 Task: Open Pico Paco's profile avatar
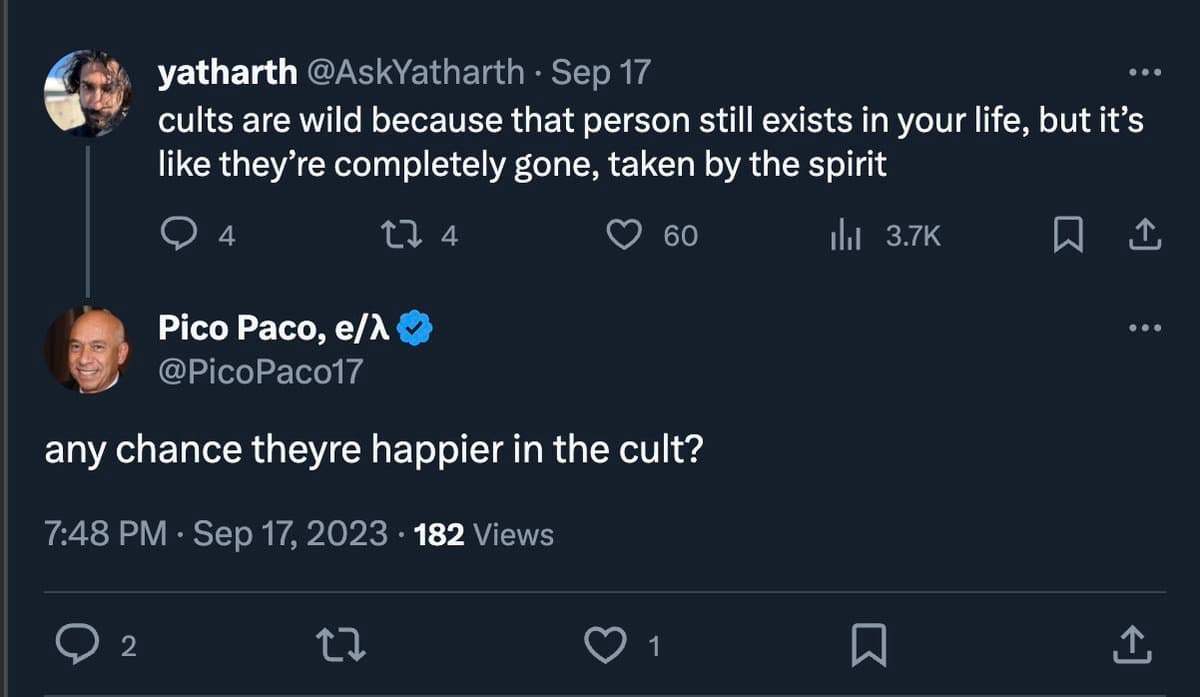pos(88,348)
